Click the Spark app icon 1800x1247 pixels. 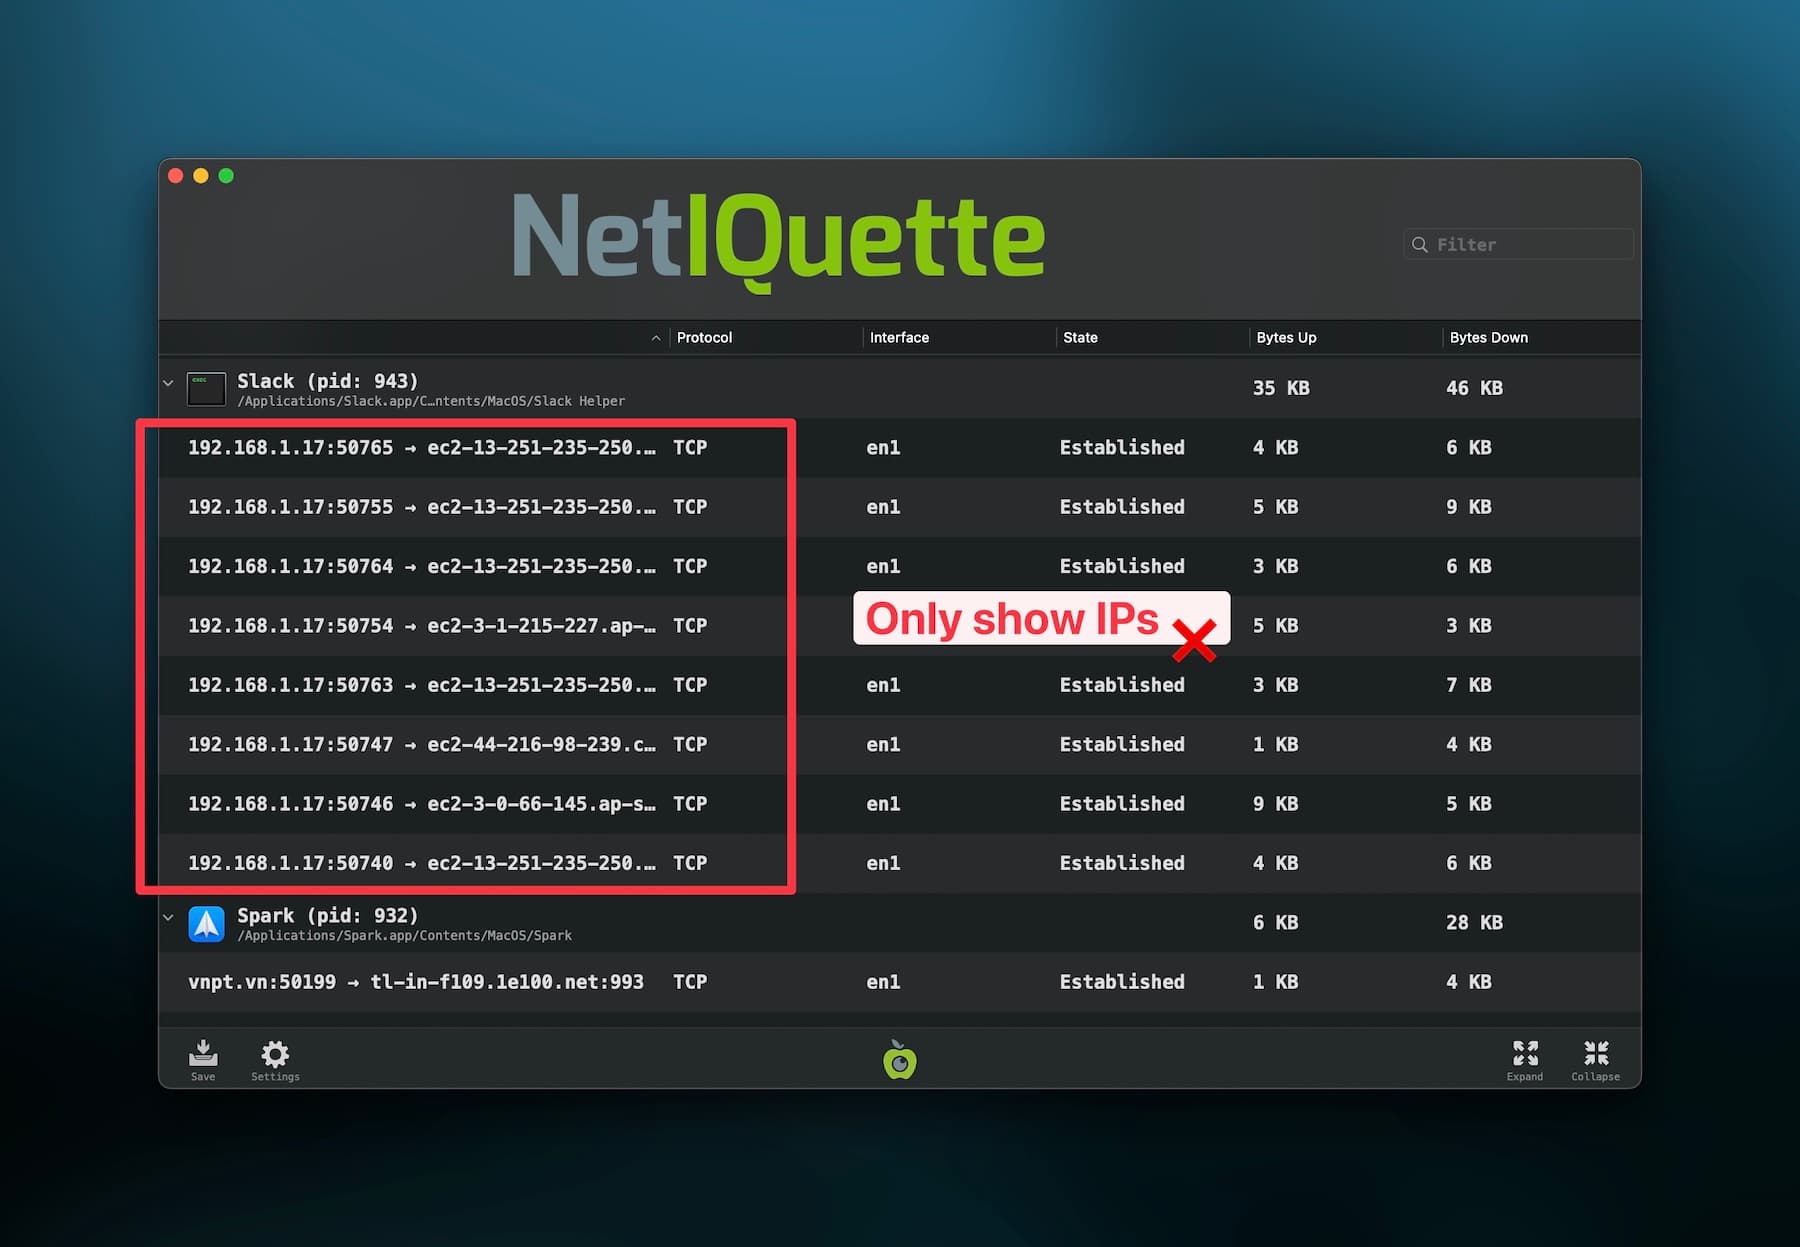(206, 924)
